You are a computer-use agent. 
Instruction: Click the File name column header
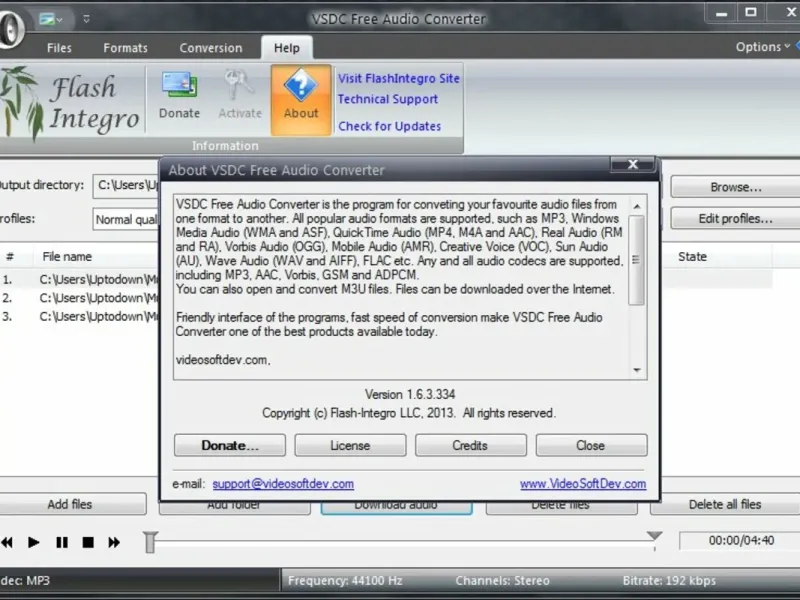click(67, 257)
